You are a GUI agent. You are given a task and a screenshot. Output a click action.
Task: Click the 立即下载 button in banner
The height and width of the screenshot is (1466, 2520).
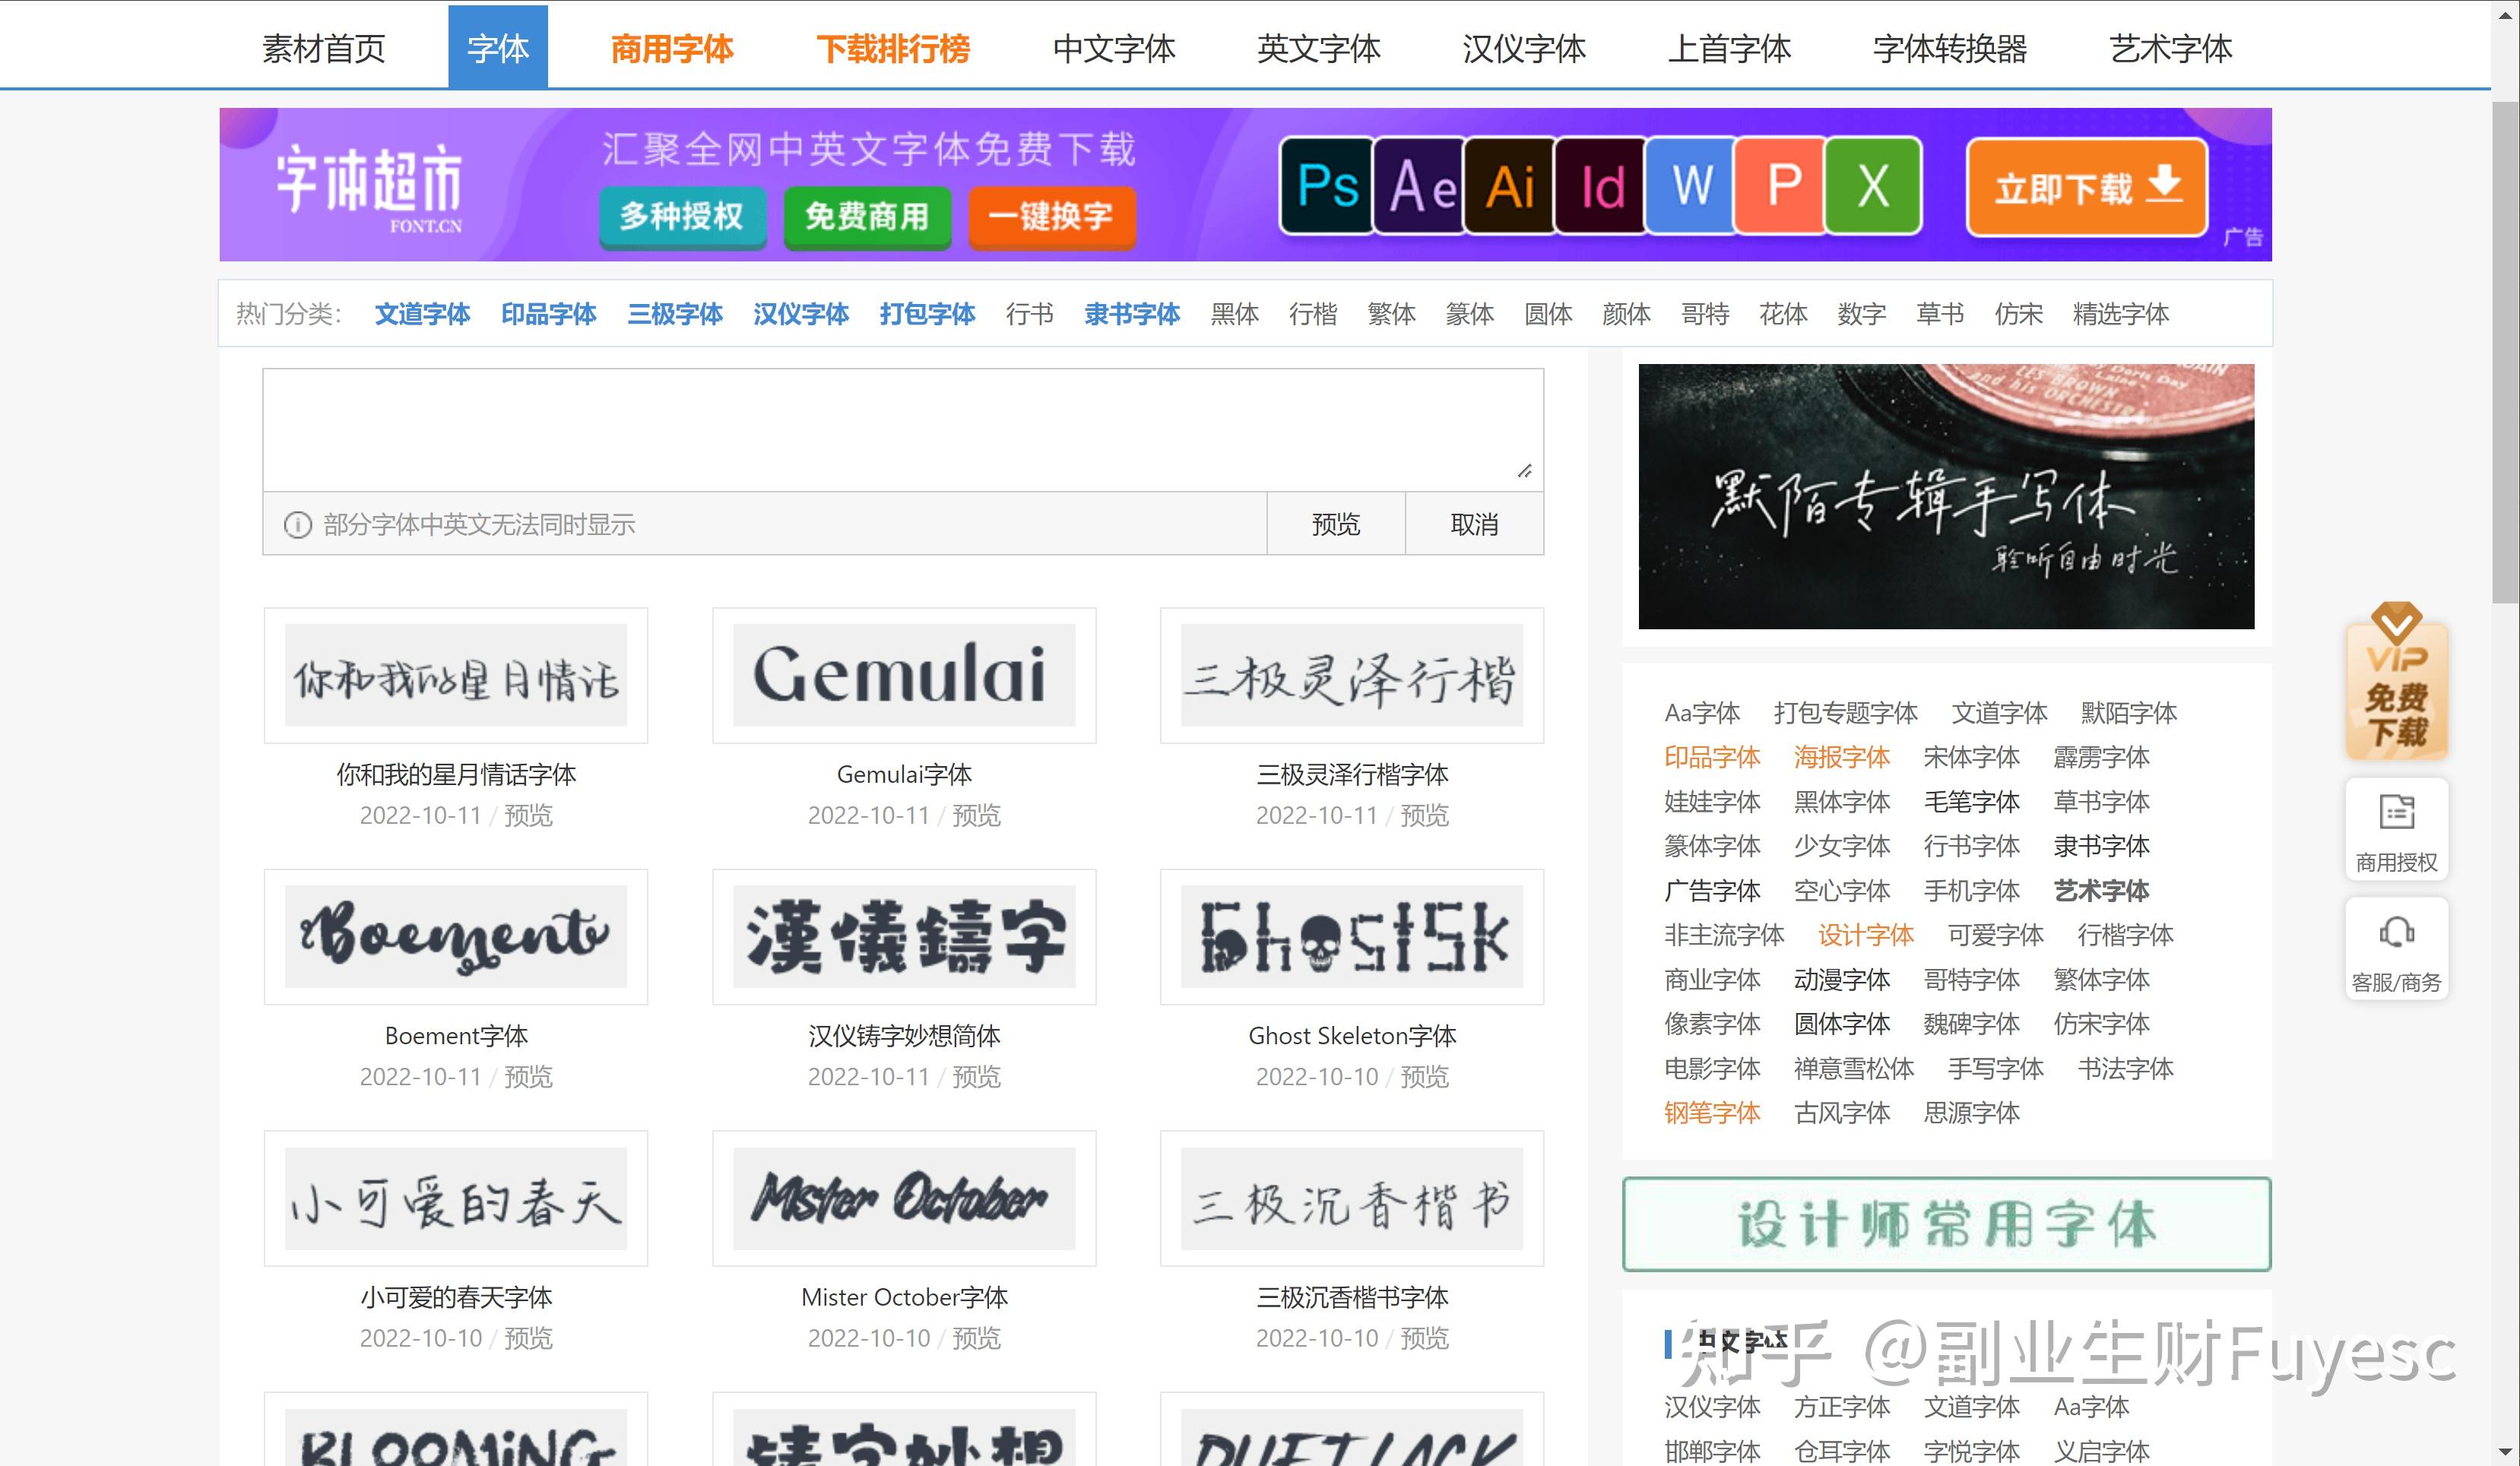[x=2086, y=187]
